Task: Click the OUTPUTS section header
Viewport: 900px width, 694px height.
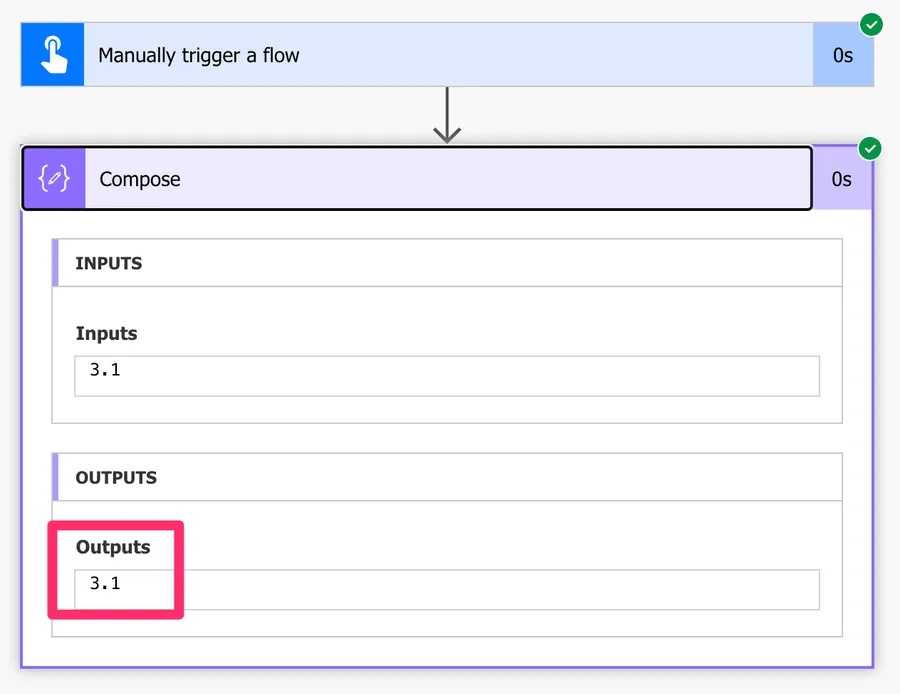Action: pos(116,478)
